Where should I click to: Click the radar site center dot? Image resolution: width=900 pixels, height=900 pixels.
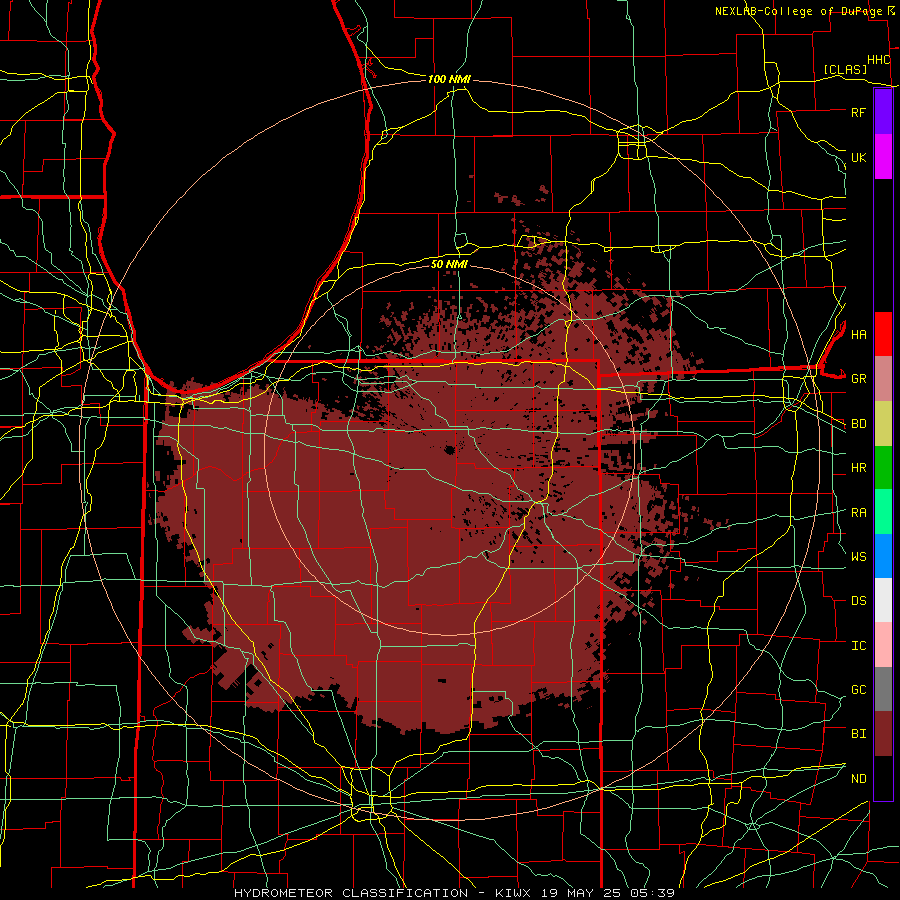point(450,450)
